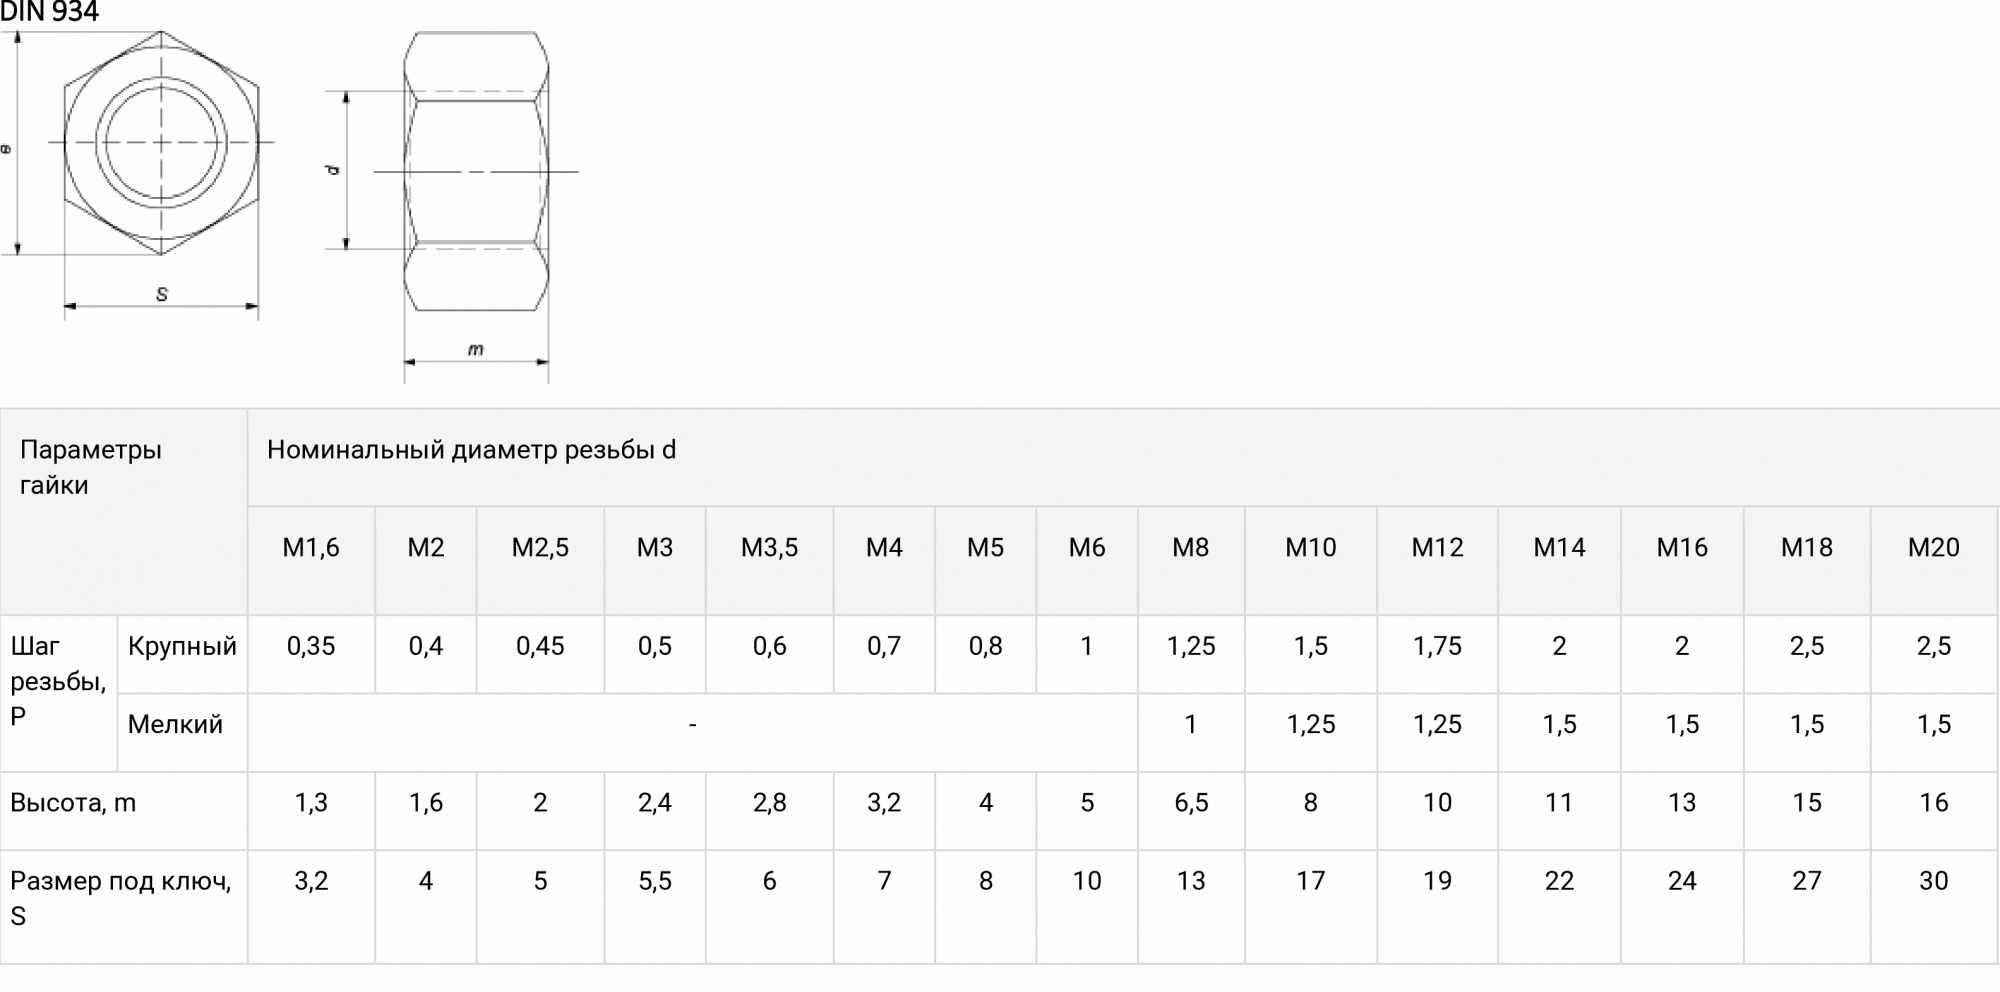Click the 0,35 coarse pitch cell

(311, 646)
